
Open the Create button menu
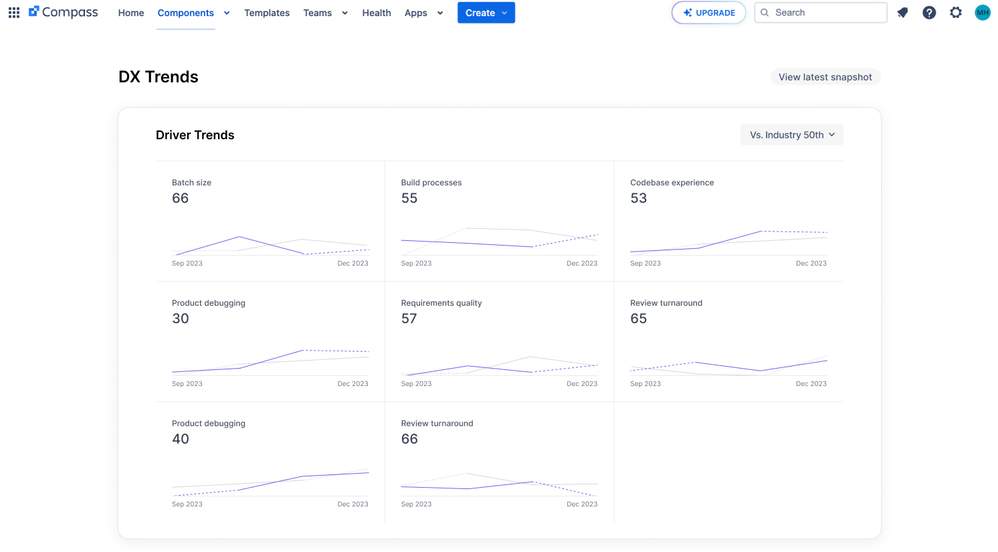coord(486,13)
